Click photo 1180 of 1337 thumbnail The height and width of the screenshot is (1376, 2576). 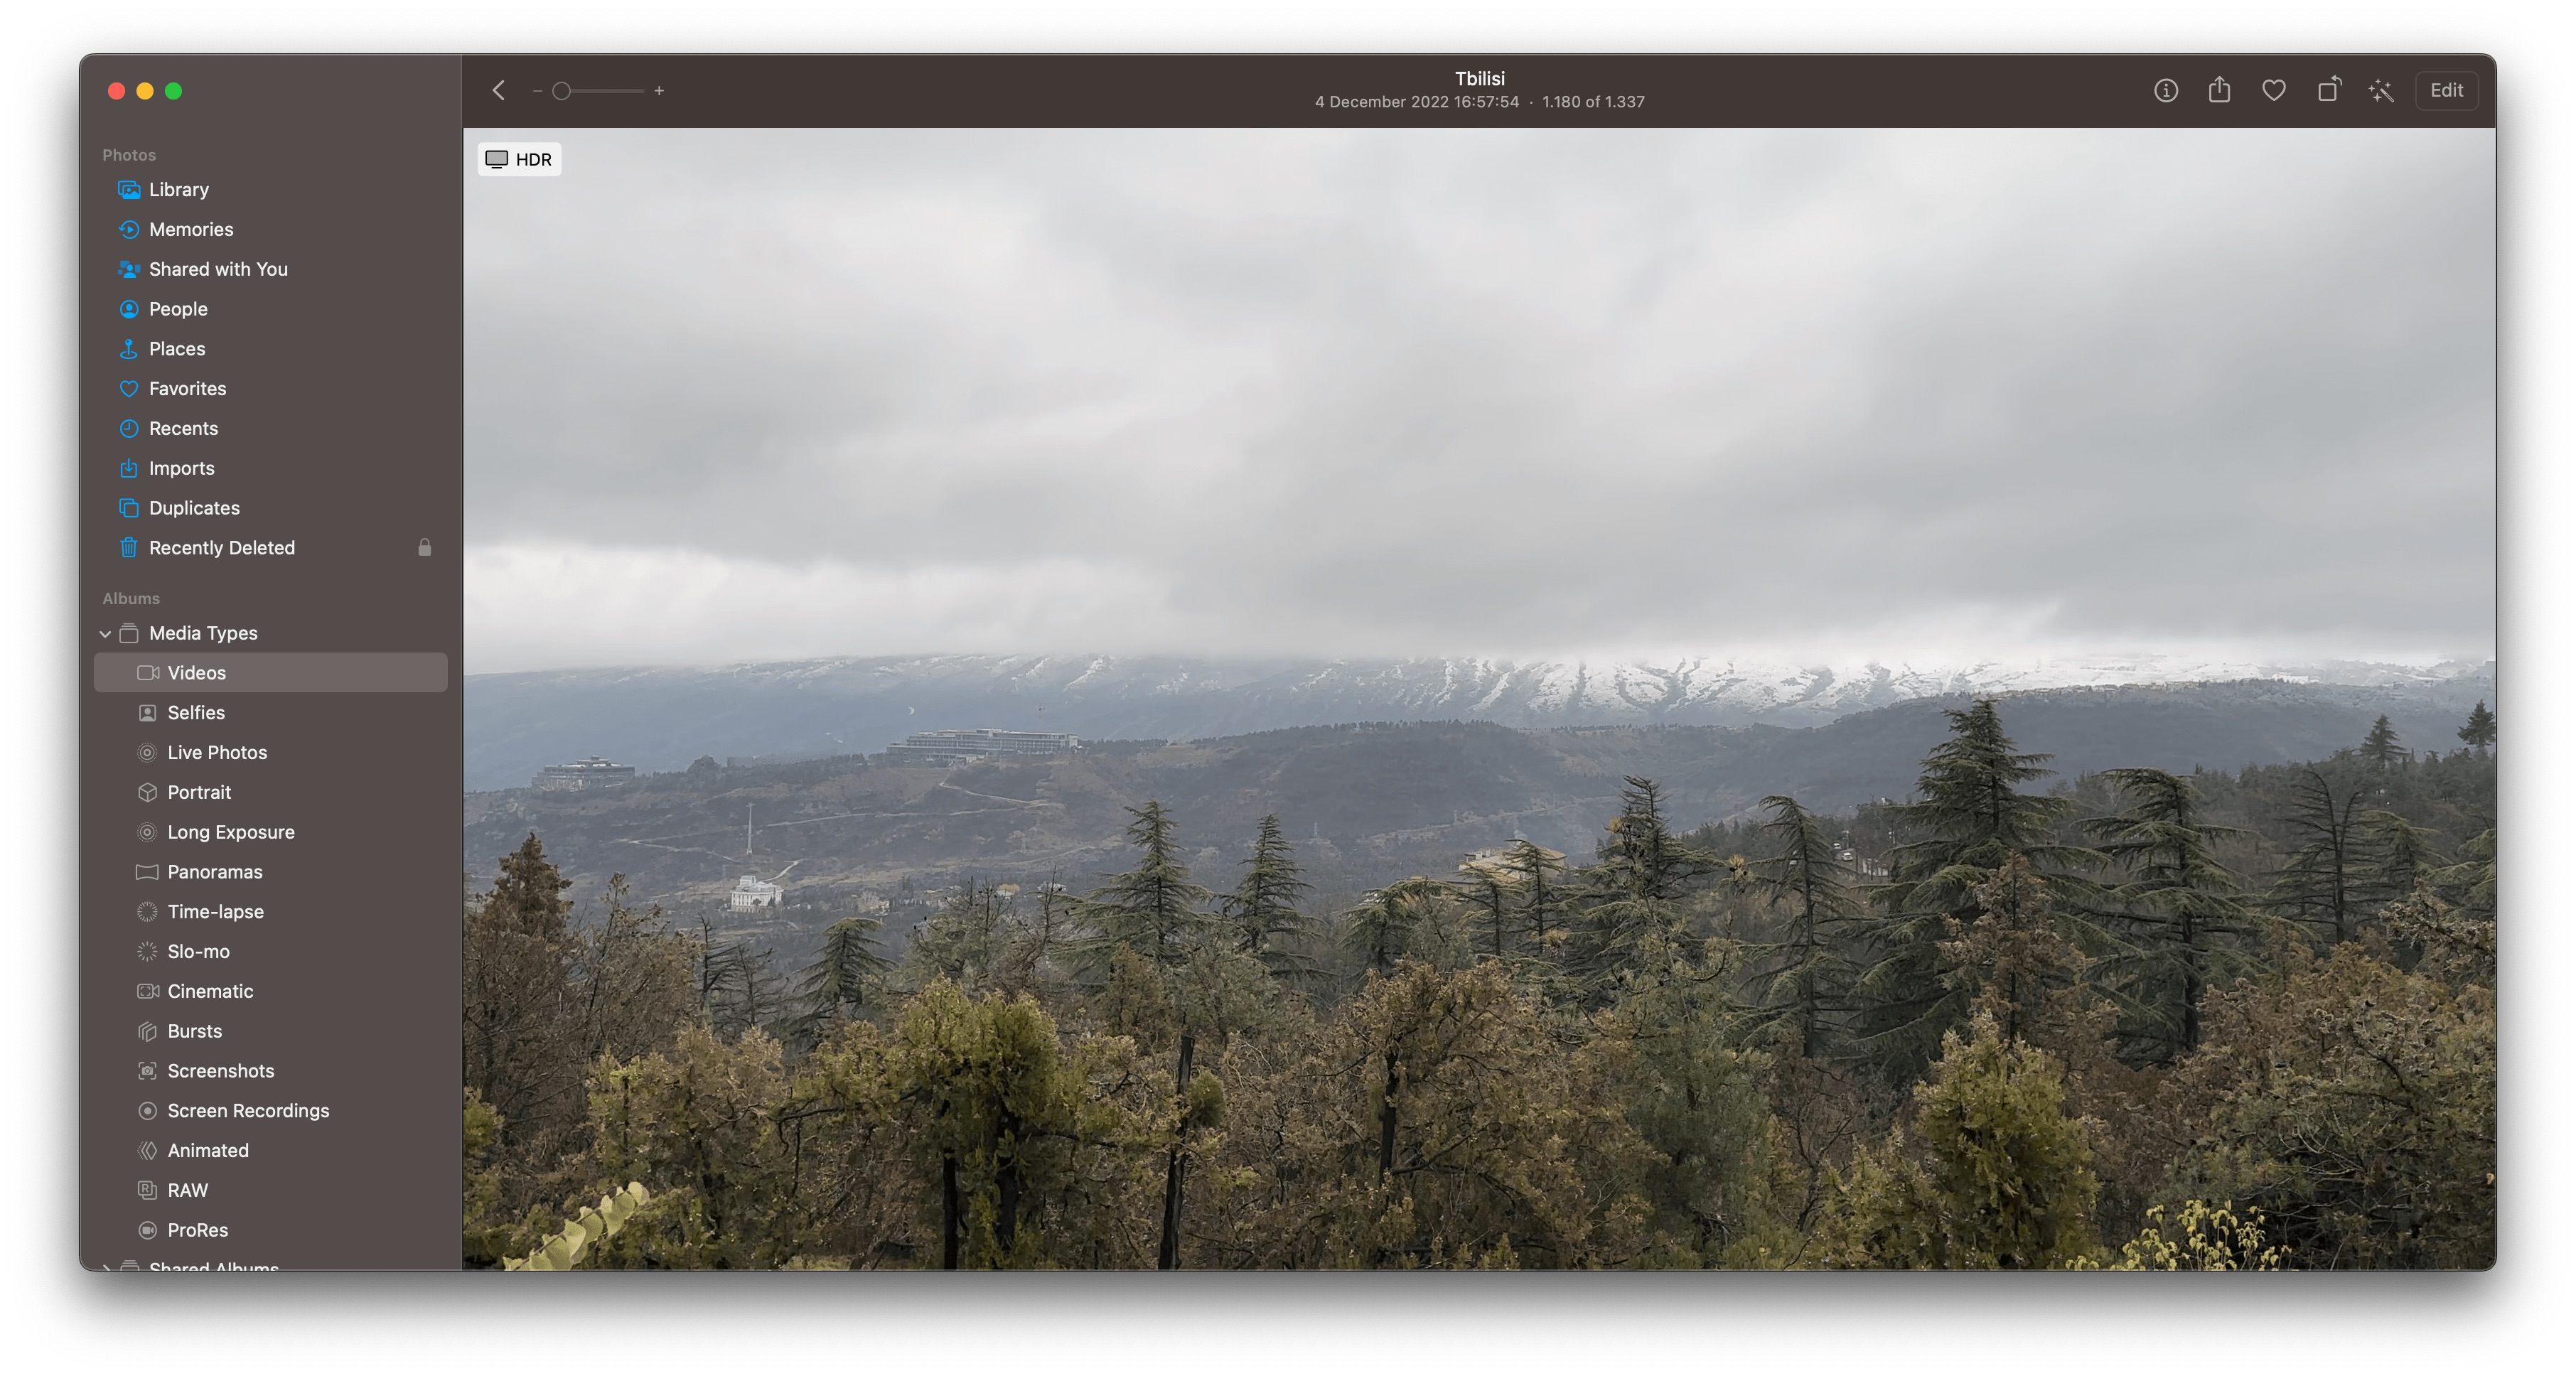point(1478,698)
